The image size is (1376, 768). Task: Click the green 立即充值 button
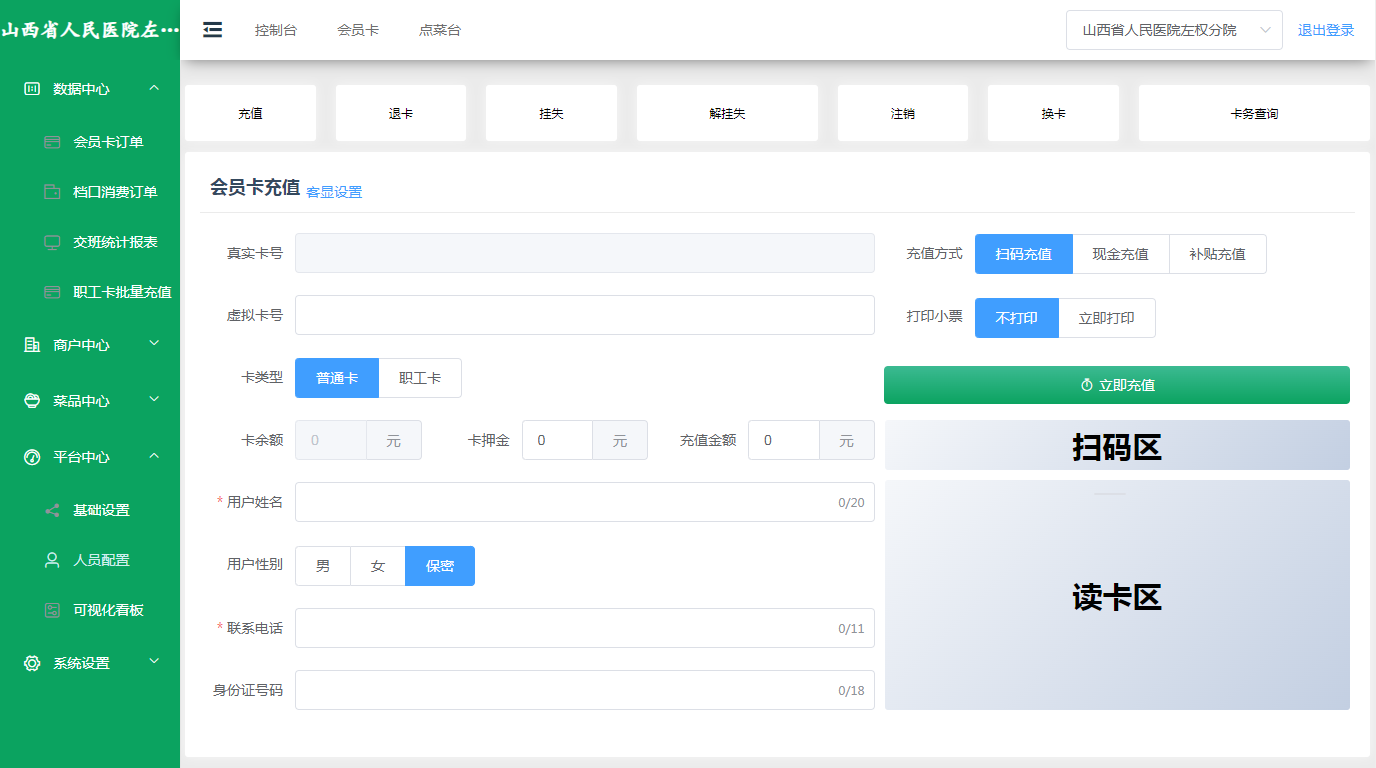(x=1117, y=385)
